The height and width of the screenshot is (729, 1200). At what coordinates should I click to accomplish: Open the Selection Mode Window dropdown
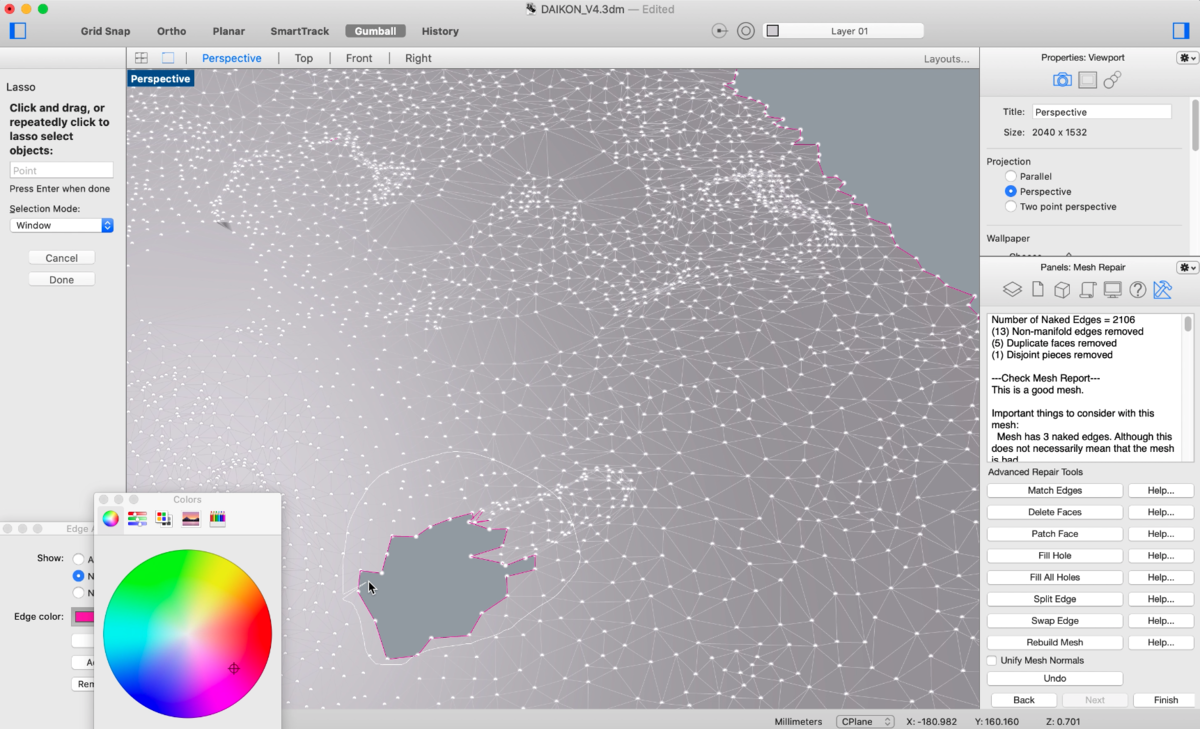[x=62, y=226]
